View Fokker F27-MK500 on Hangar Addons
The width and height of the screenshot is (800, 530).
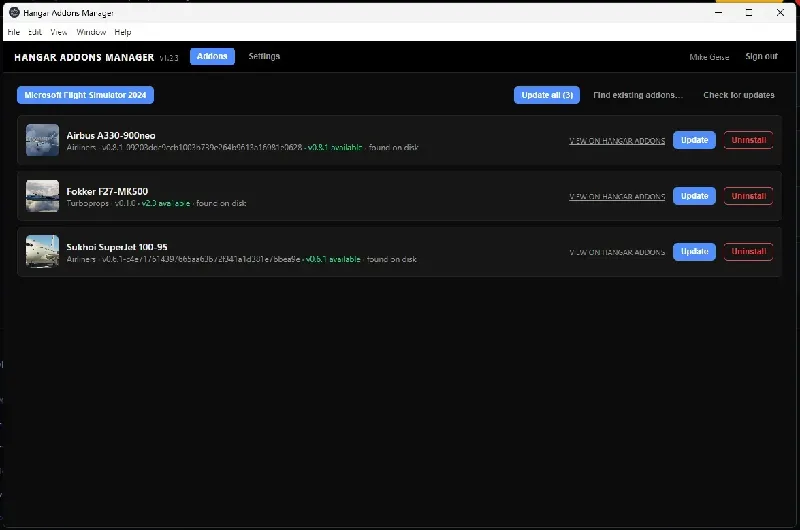pos(617,196)
